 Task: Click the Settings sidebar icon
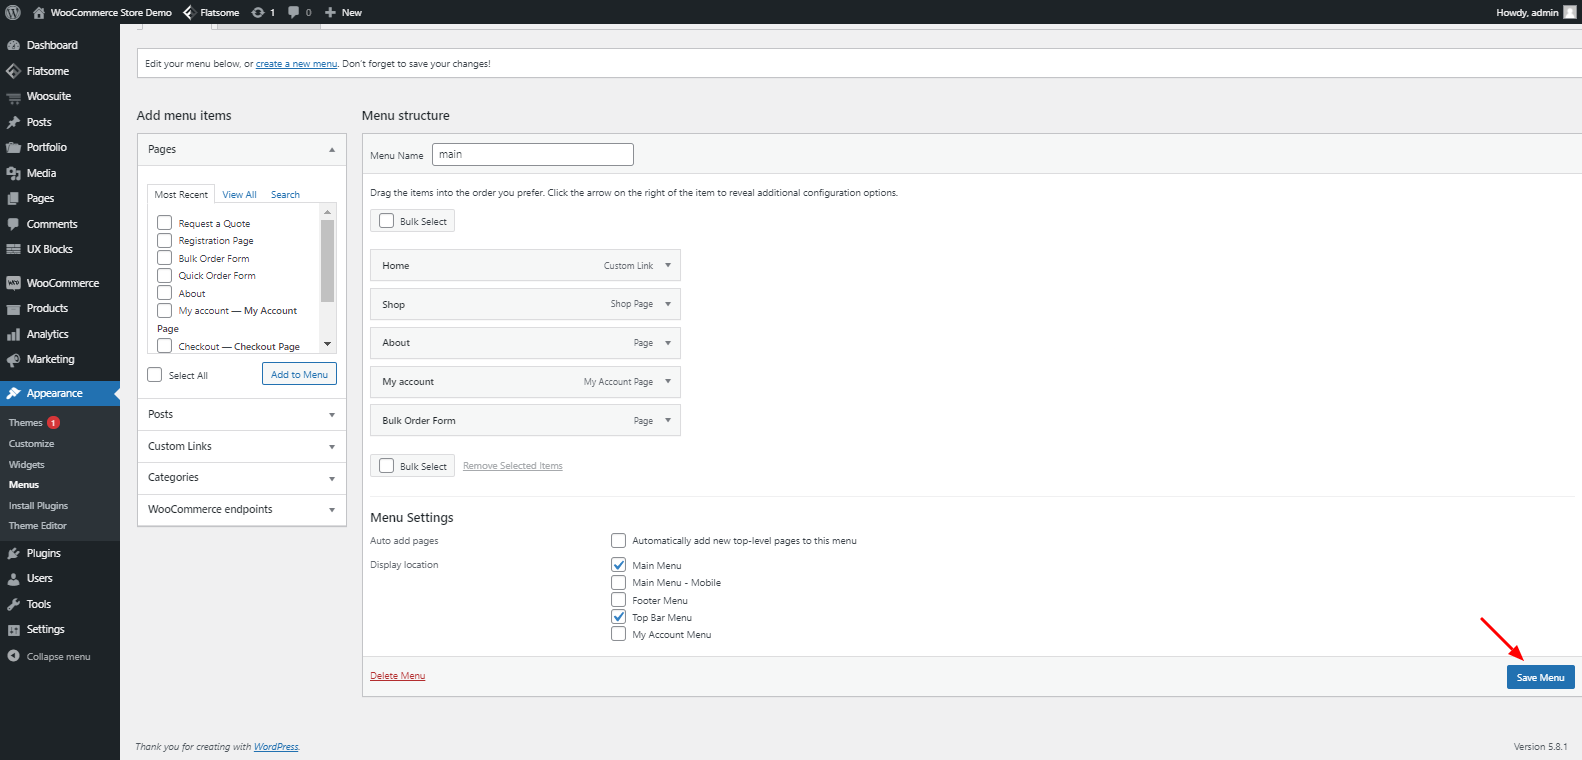tap(13, 630)
